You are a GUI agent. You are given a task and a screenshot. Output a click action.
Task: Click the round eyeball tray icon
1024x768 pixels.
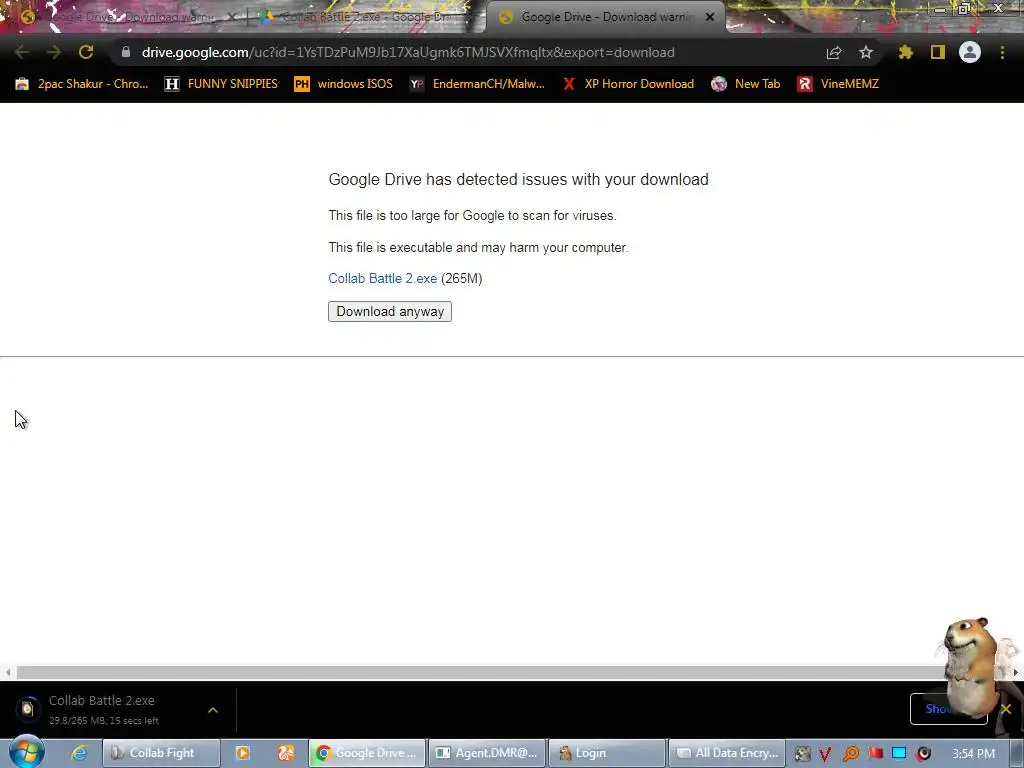pos(924,754)
